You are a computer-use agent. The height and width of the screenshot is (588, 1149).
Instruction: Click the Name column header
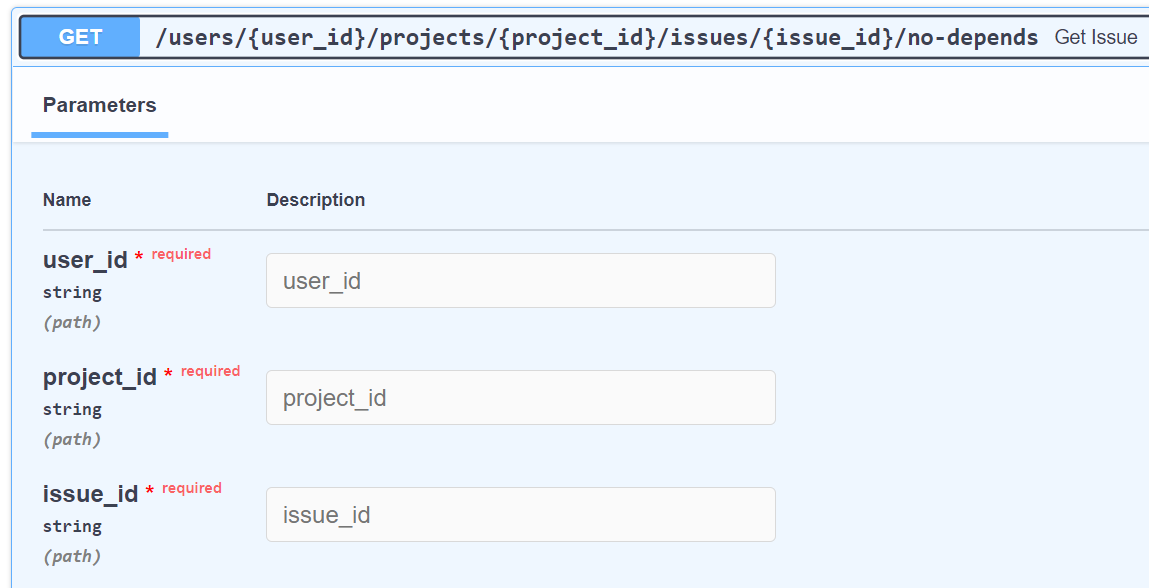[x=66, y=199]
